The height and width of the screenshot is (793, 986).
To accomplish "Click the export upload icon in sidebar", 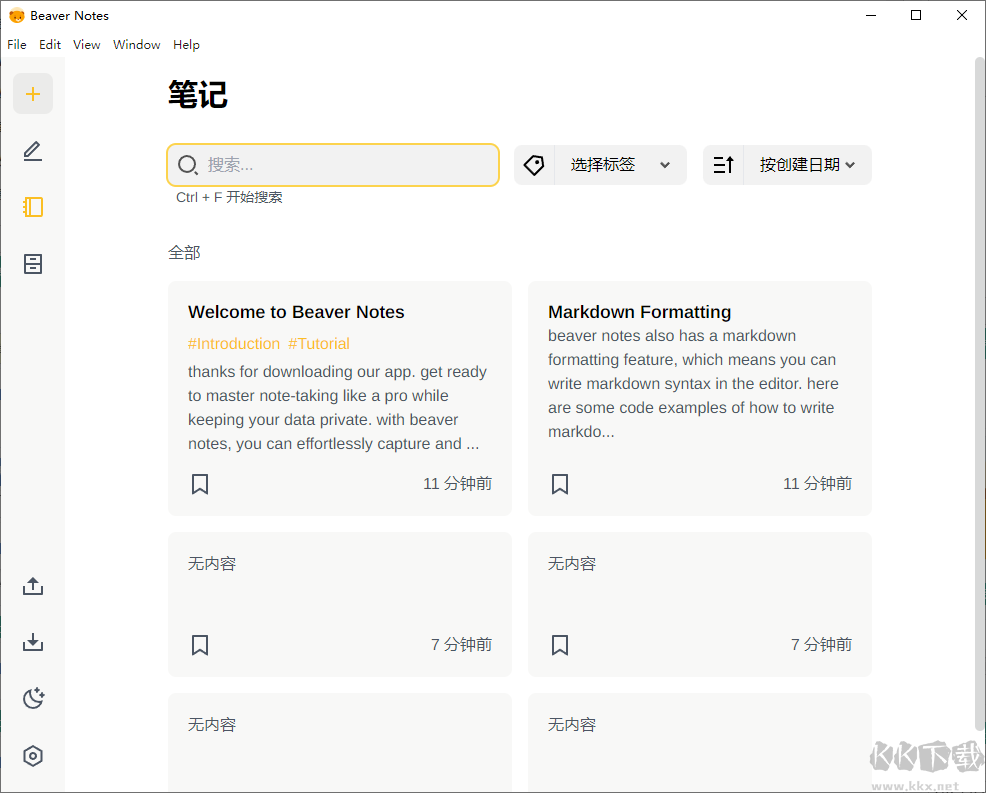I will tap(33, 586).
